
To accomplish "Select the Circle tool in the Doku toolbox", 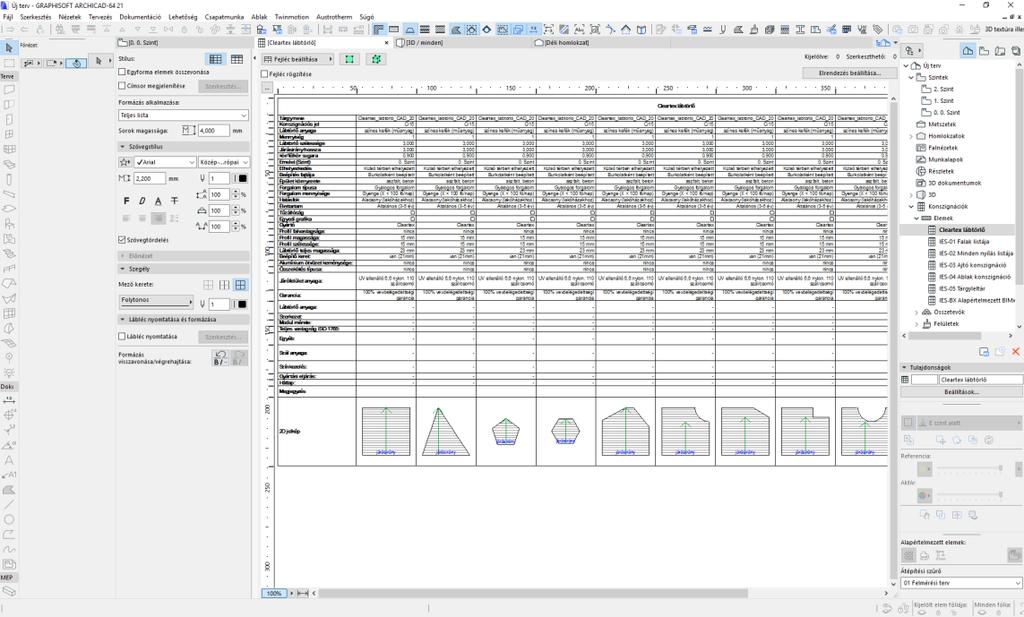I will point(8,520).
